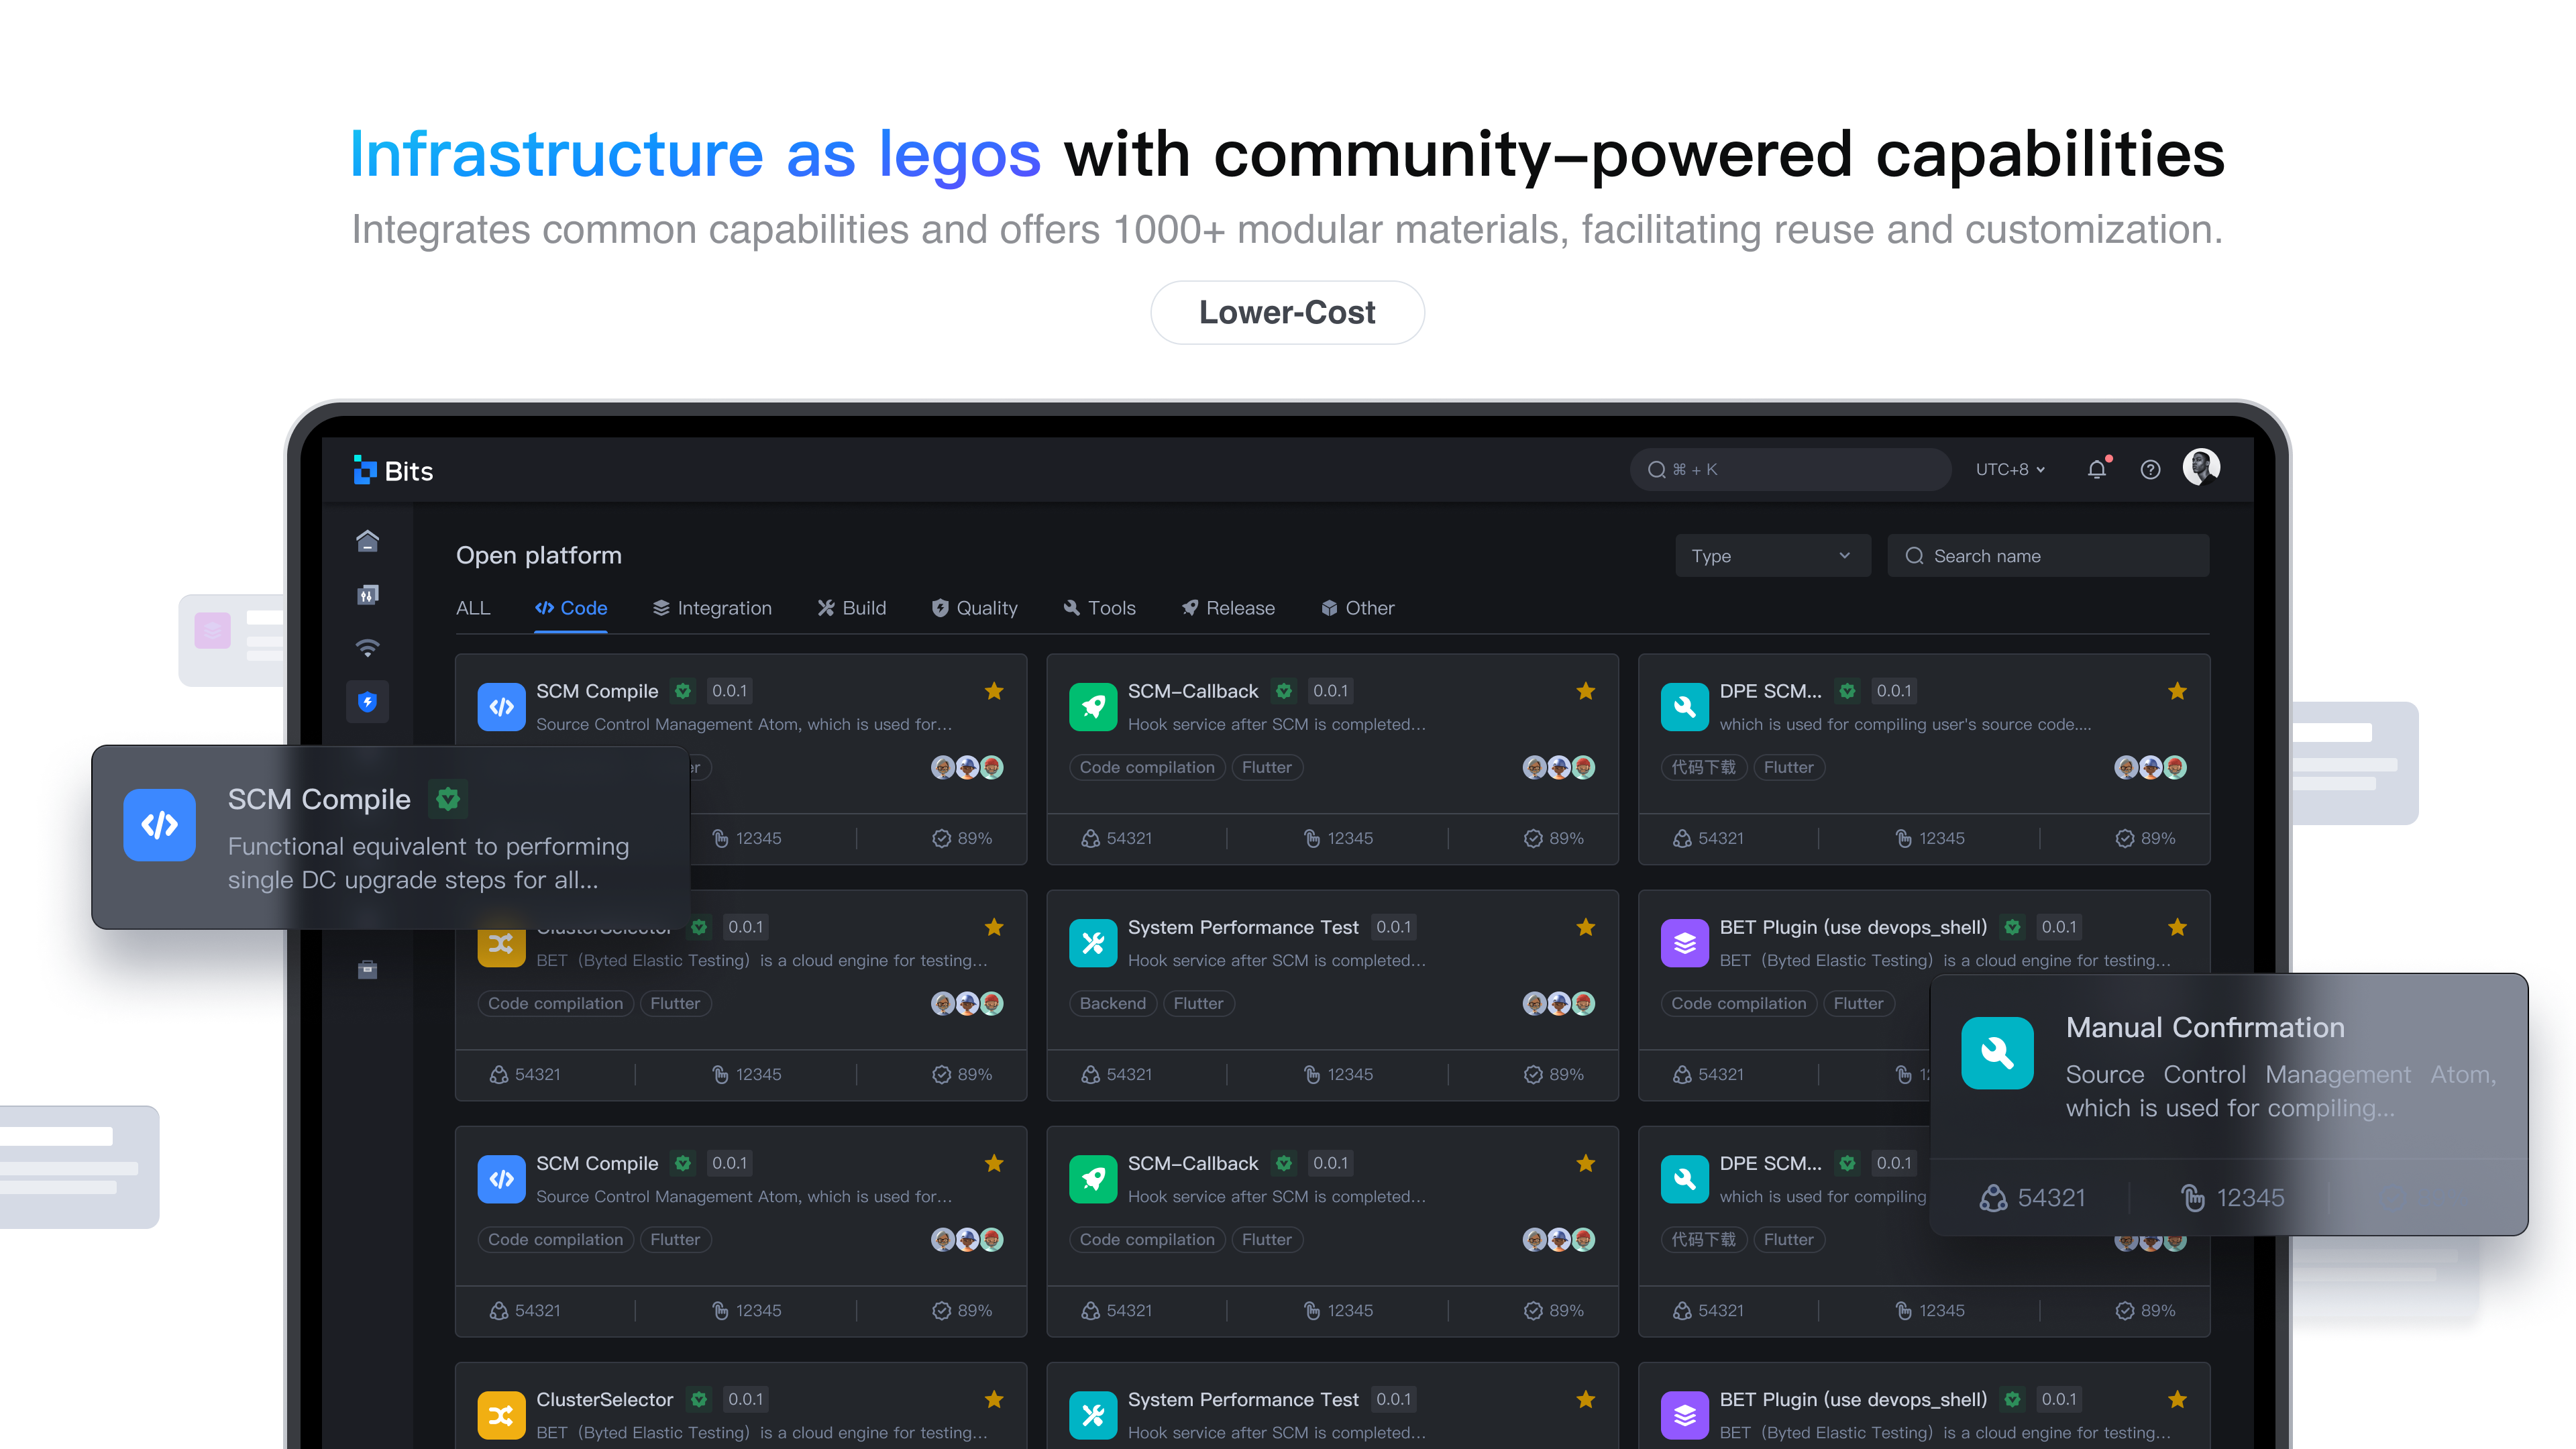This screenshot has width=2576, height=1449.
Task: Click the second-row BET Plugin layers icon
Action: [x=1685, y=943]
